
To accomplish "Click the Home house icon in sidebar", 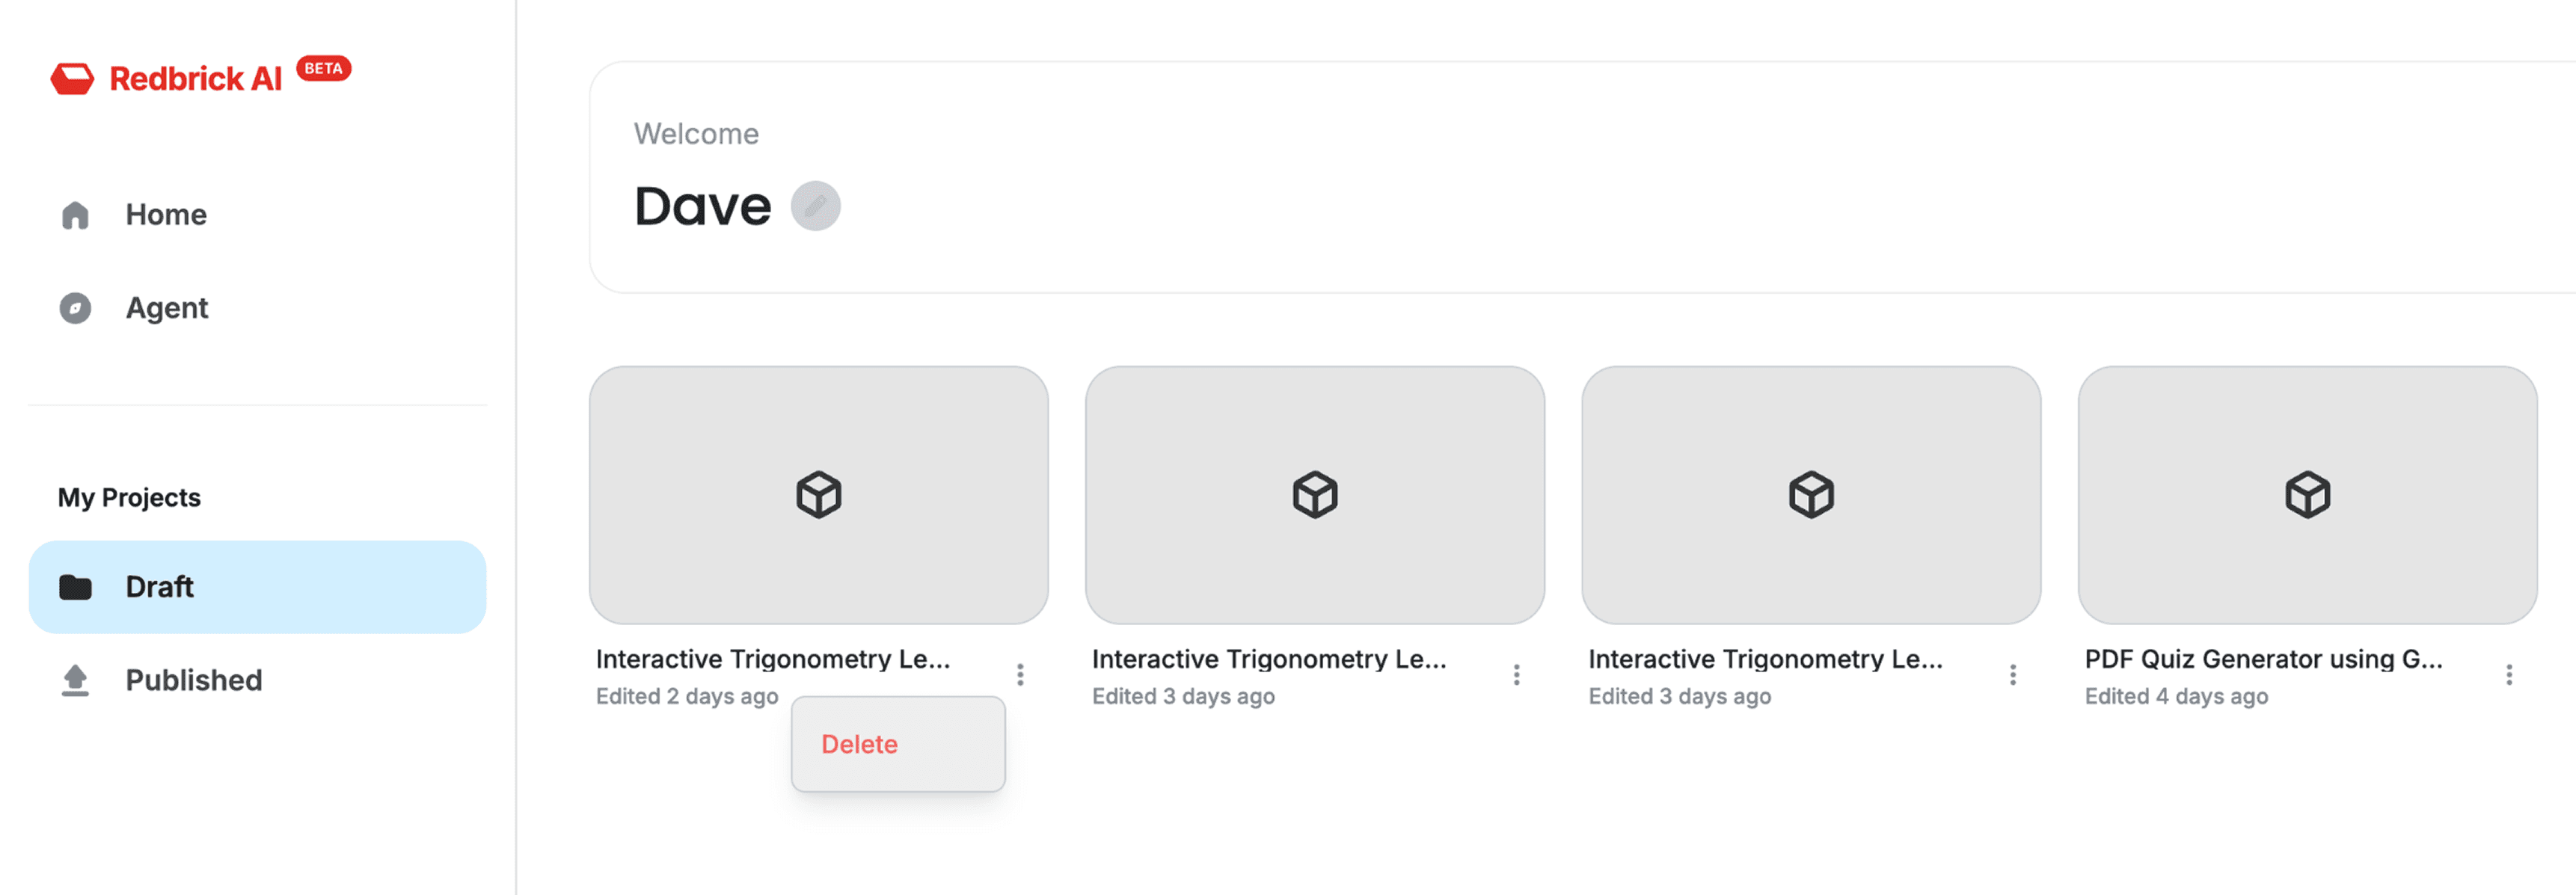I will click(75, 215).
